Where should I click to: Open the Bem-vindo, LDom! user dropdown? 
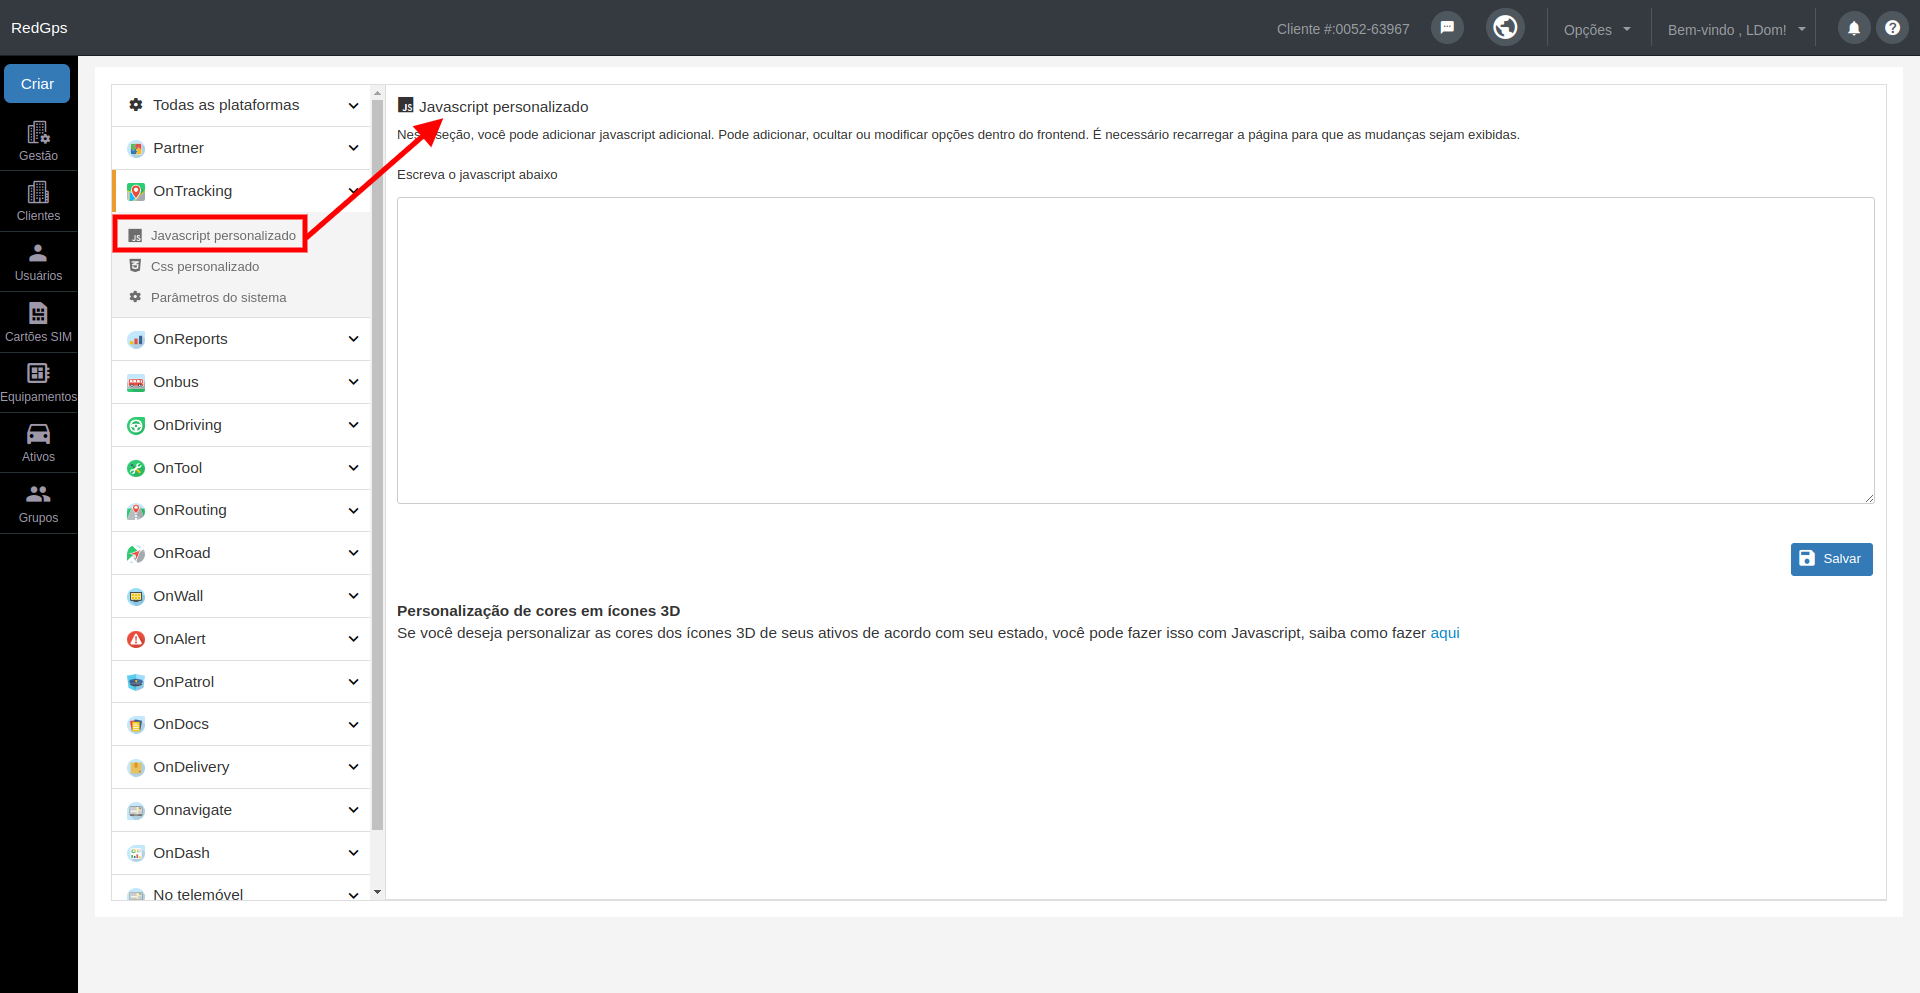click(1736, 30)
